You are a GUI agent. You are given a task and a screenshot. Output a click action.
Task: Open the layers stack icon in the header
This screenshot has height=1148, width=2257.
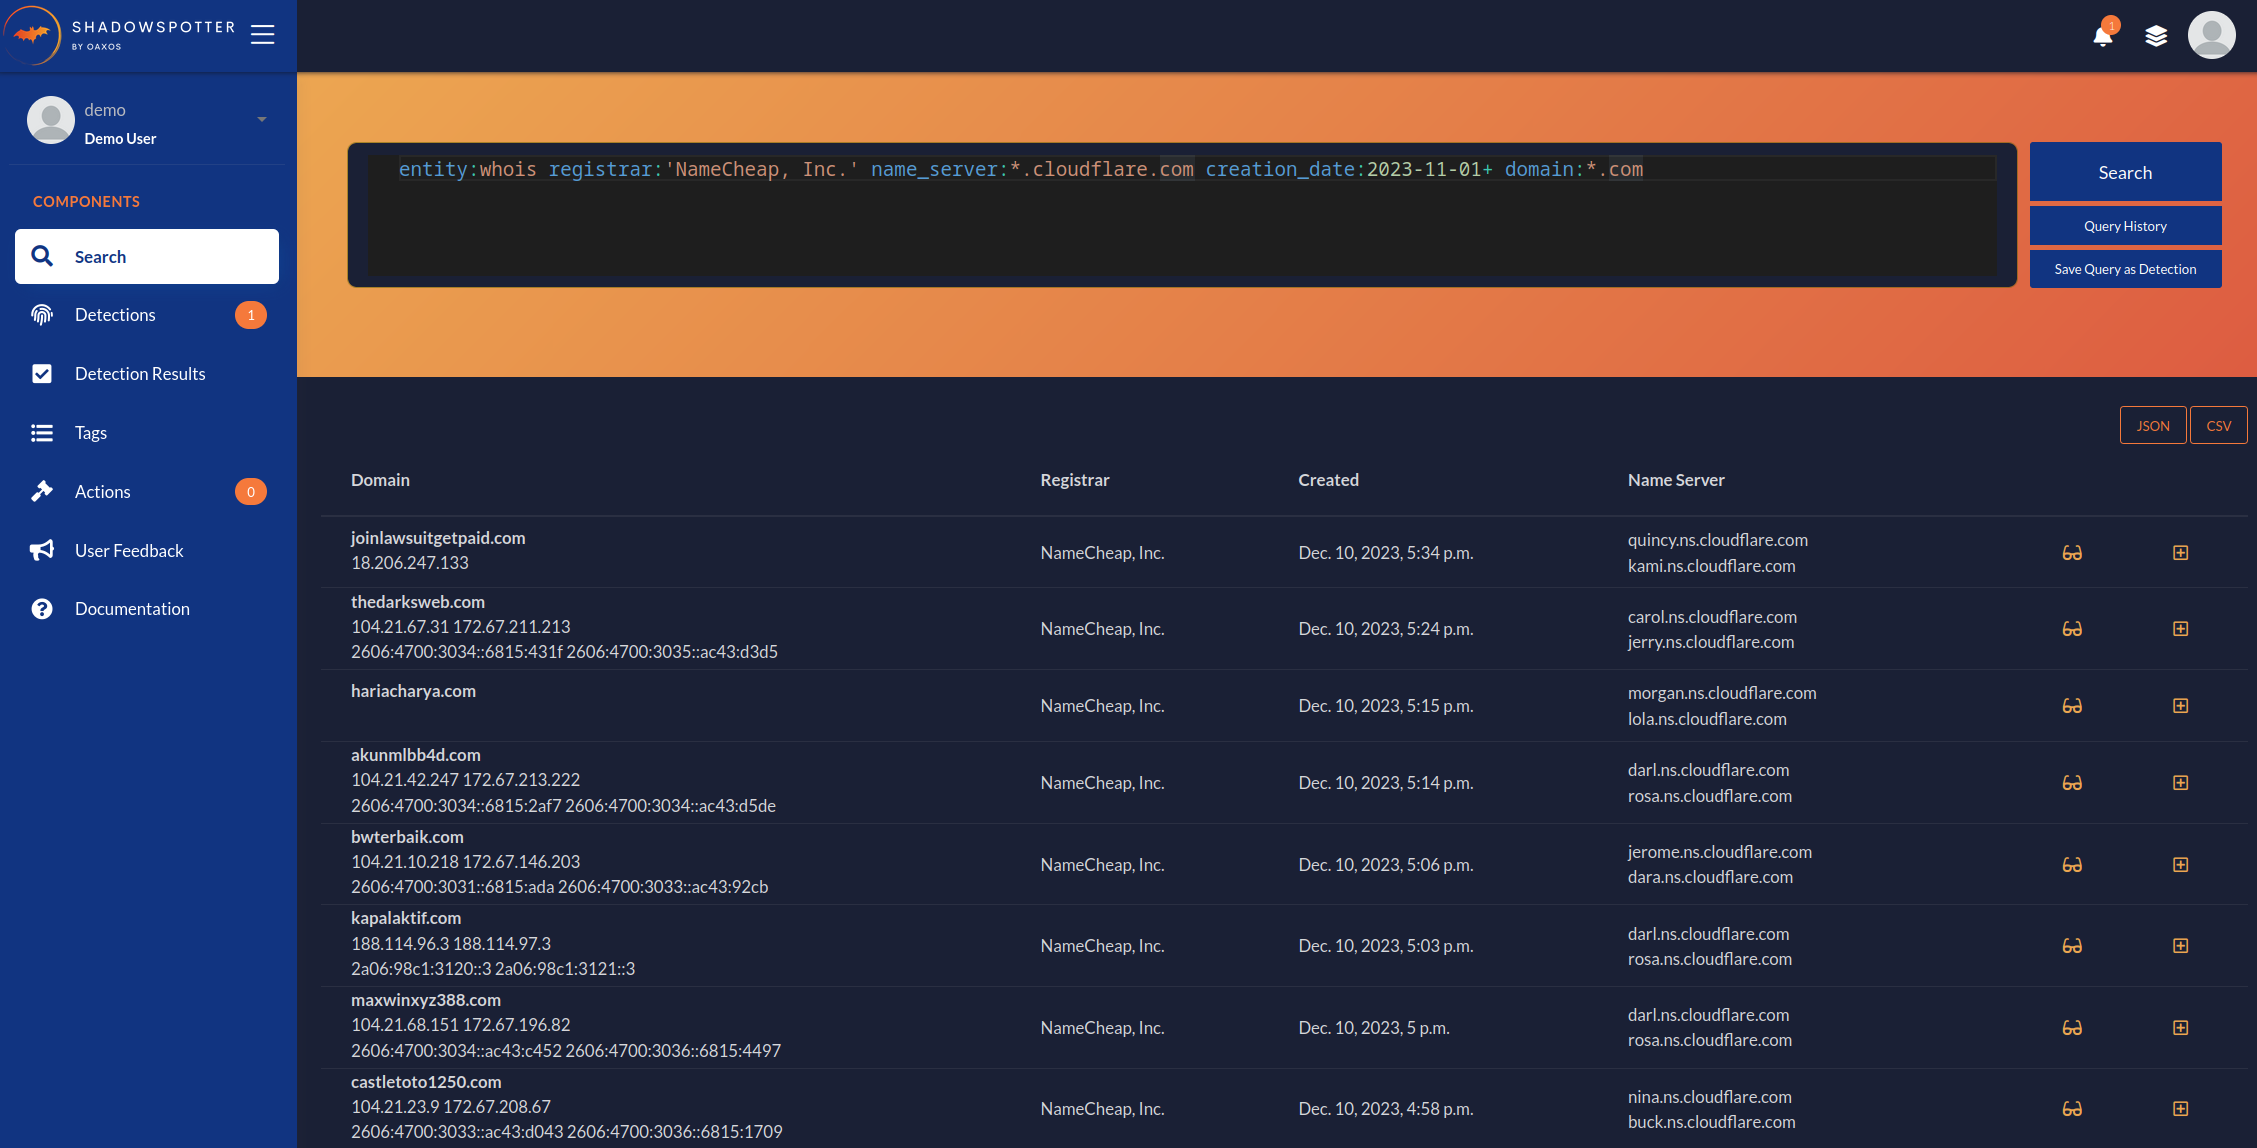[x=2156, y=36]
